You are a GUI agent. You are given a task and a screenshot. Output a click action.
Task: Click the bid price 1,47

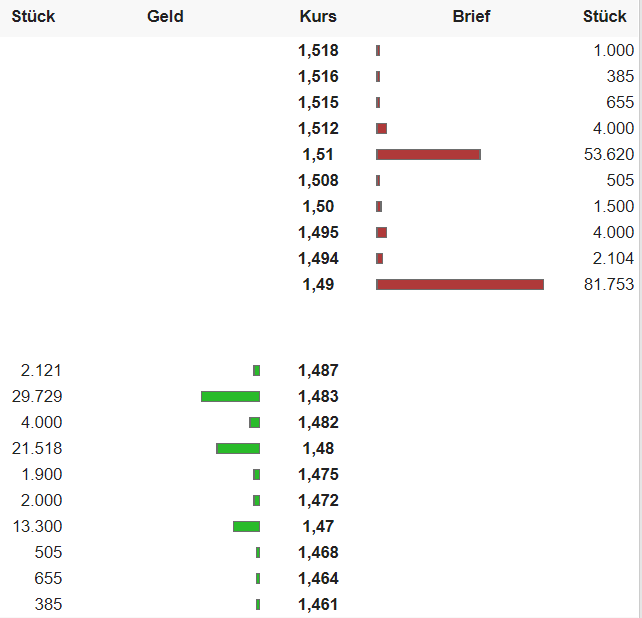point(318,526)
